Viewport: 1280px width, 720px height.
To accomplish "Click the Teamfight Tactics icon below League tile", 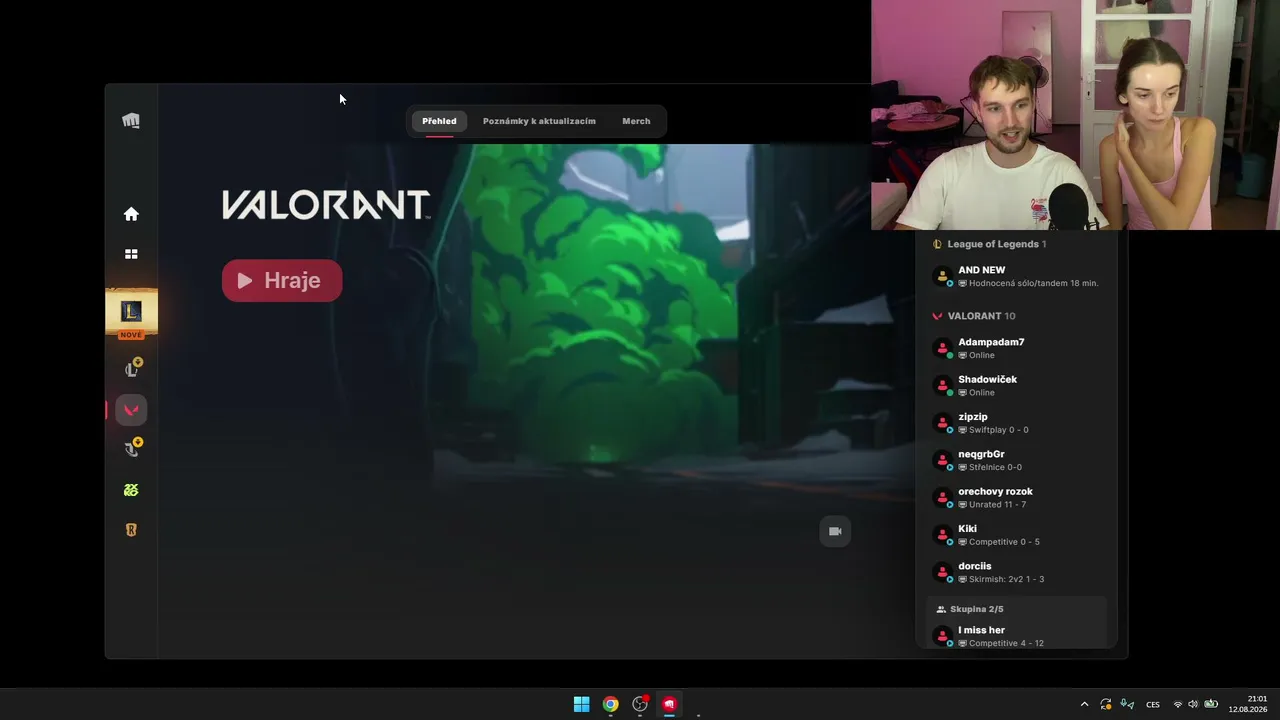I will [x=131, y=369].
